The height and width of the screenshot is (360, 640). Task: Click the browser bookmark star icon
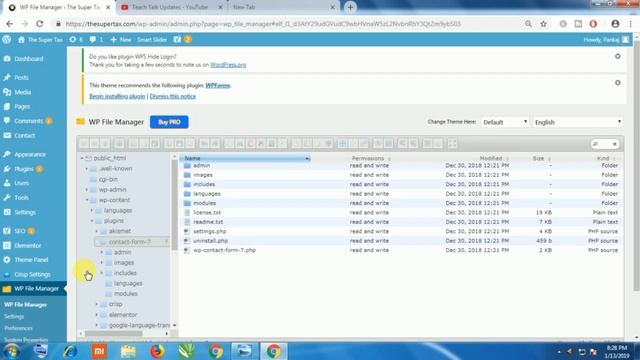pos(543,24)
